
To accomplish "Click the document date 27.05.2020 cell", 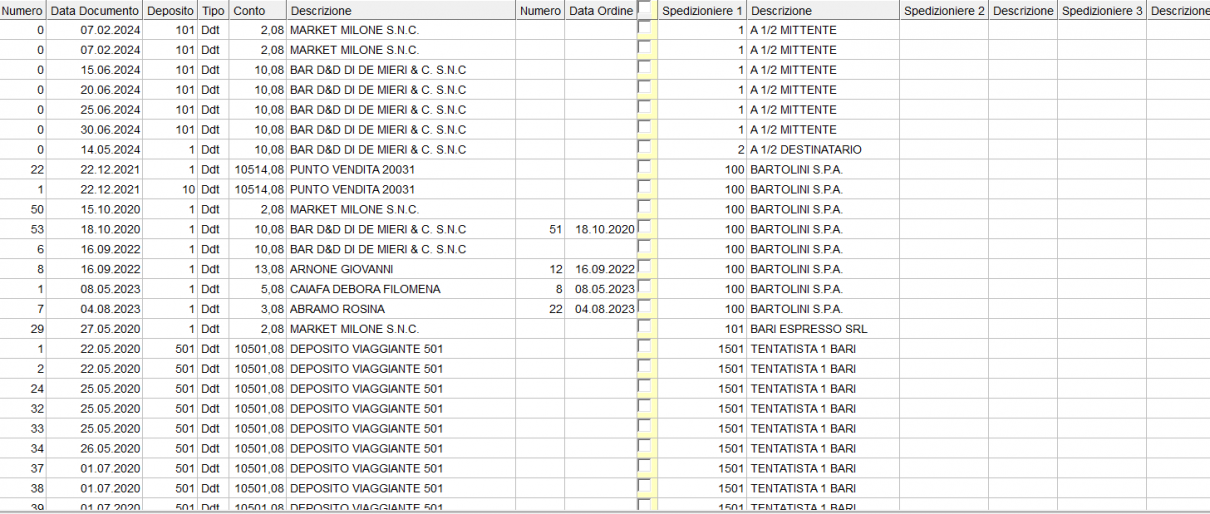I will point(110,329).
